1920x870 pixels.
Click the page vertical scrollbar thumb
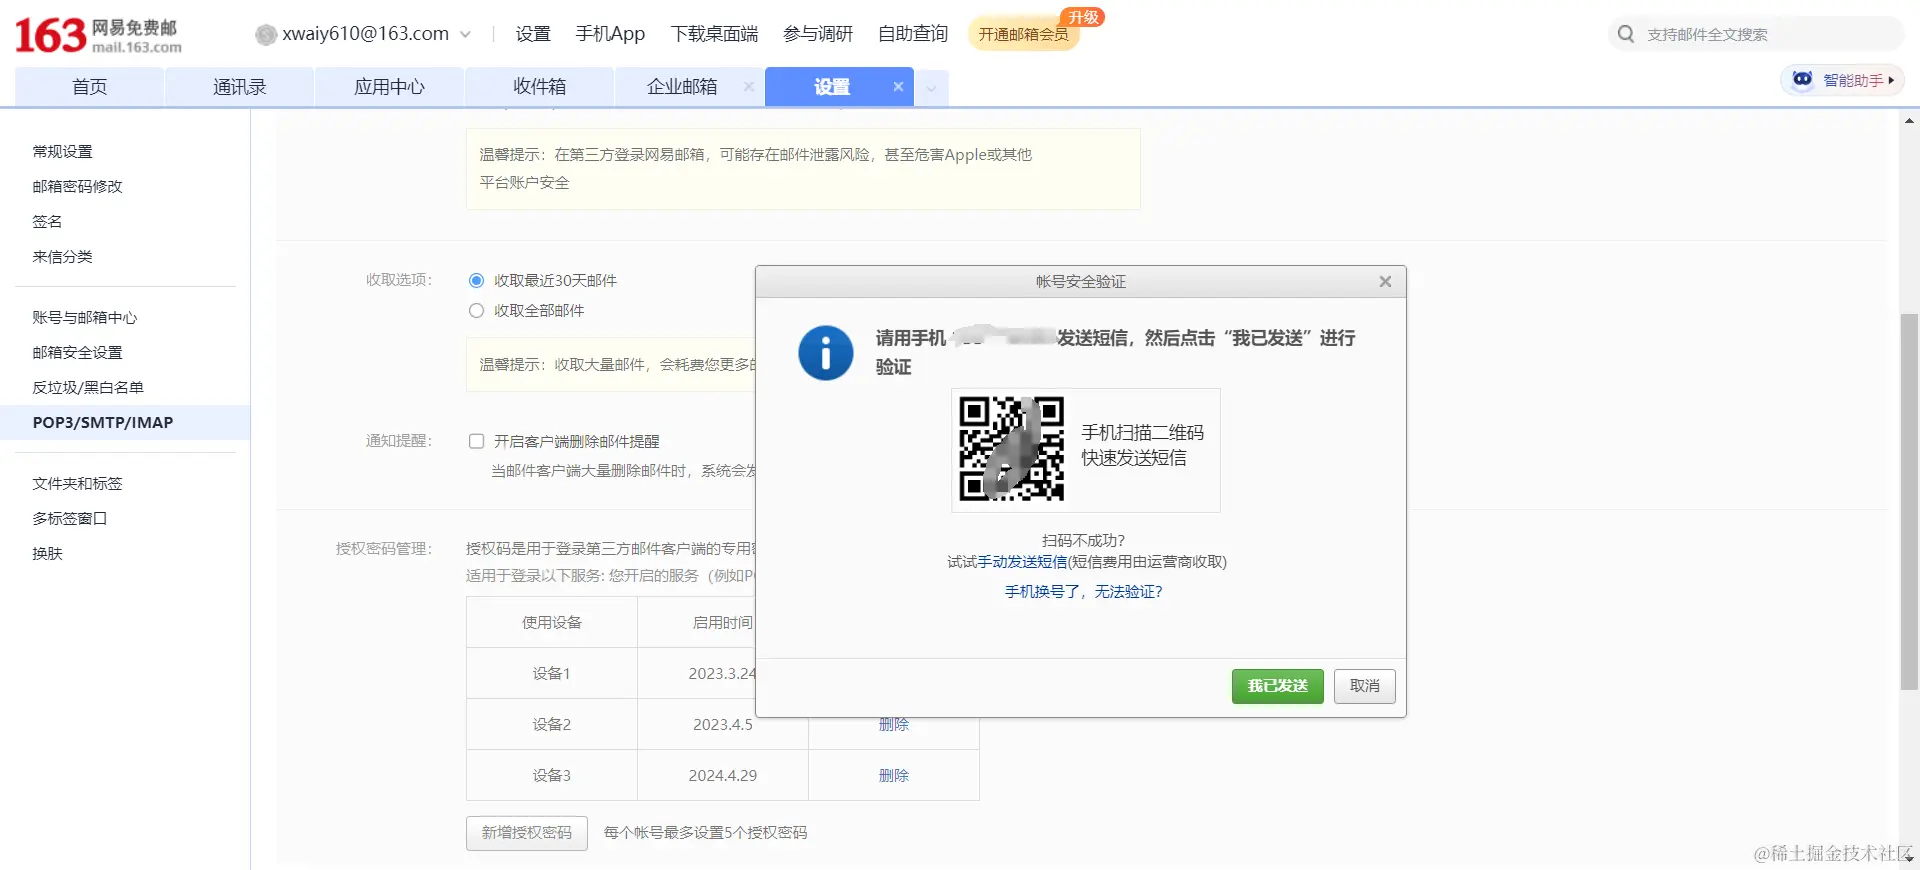(x=1909, y=502)
